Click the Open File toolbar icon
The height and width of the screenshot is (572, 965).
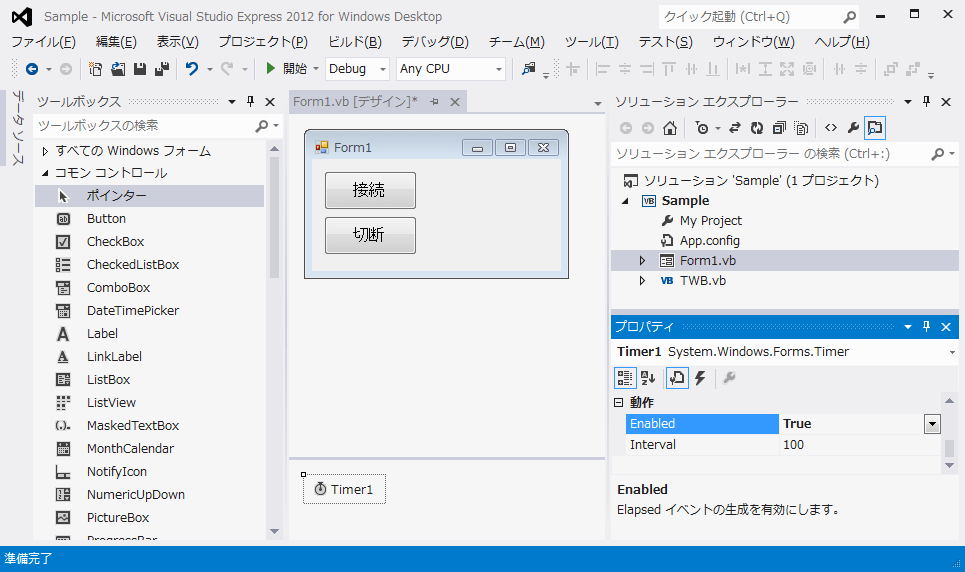[x=118, y=69]
